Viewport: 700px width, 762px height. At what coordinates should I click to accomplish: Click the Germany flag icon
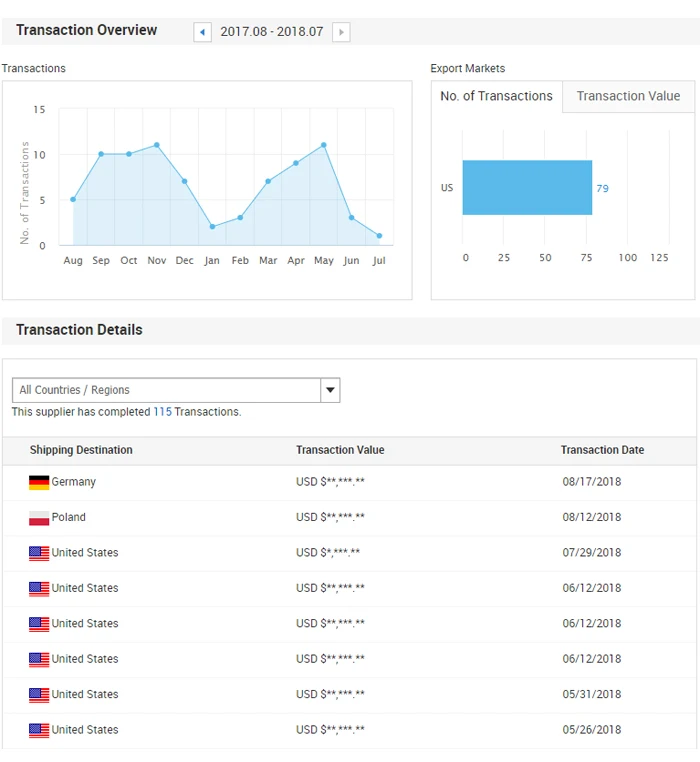(x=39, y=482)
